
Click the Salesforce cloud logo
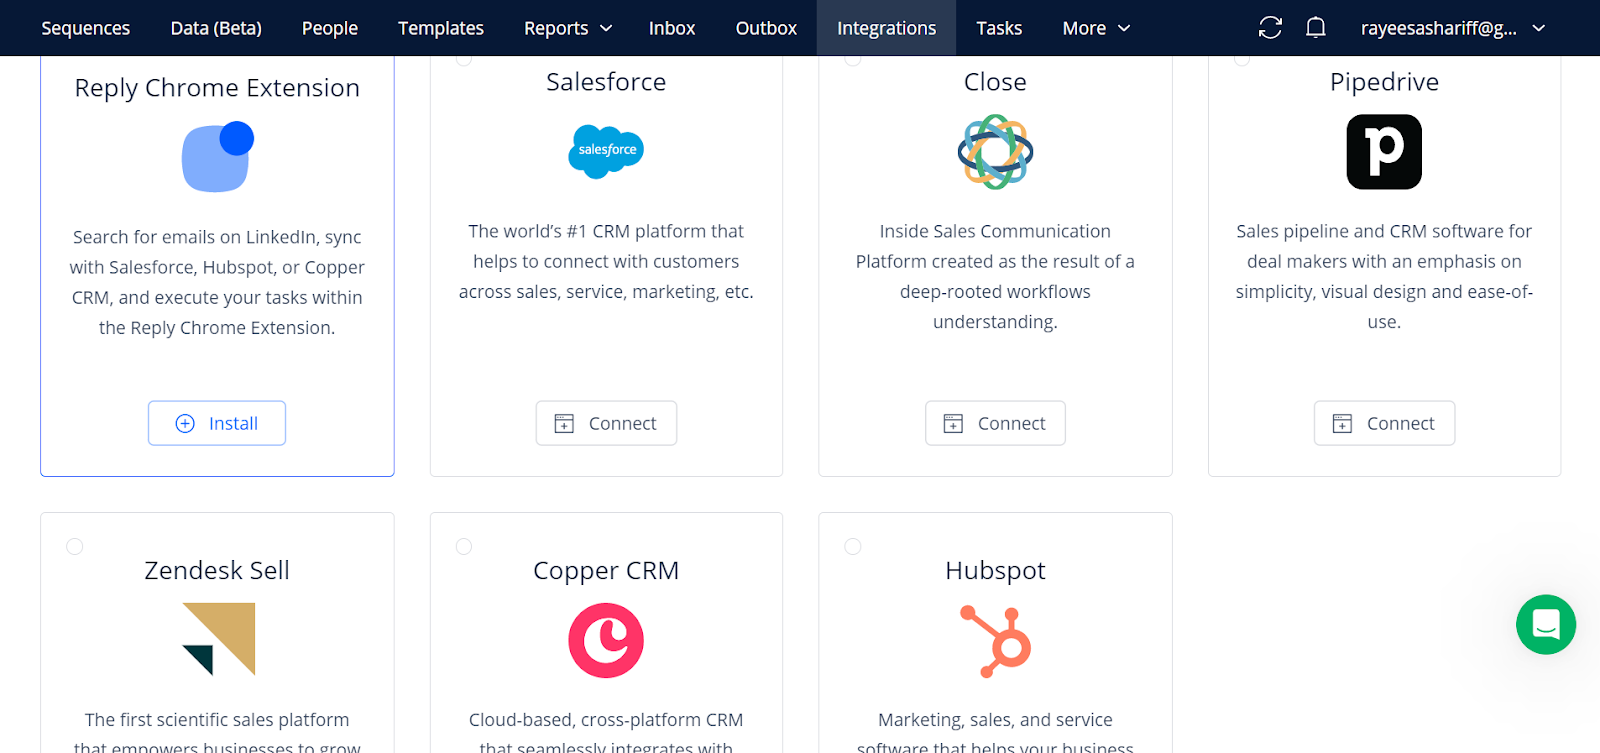click(x=606, y=152)
